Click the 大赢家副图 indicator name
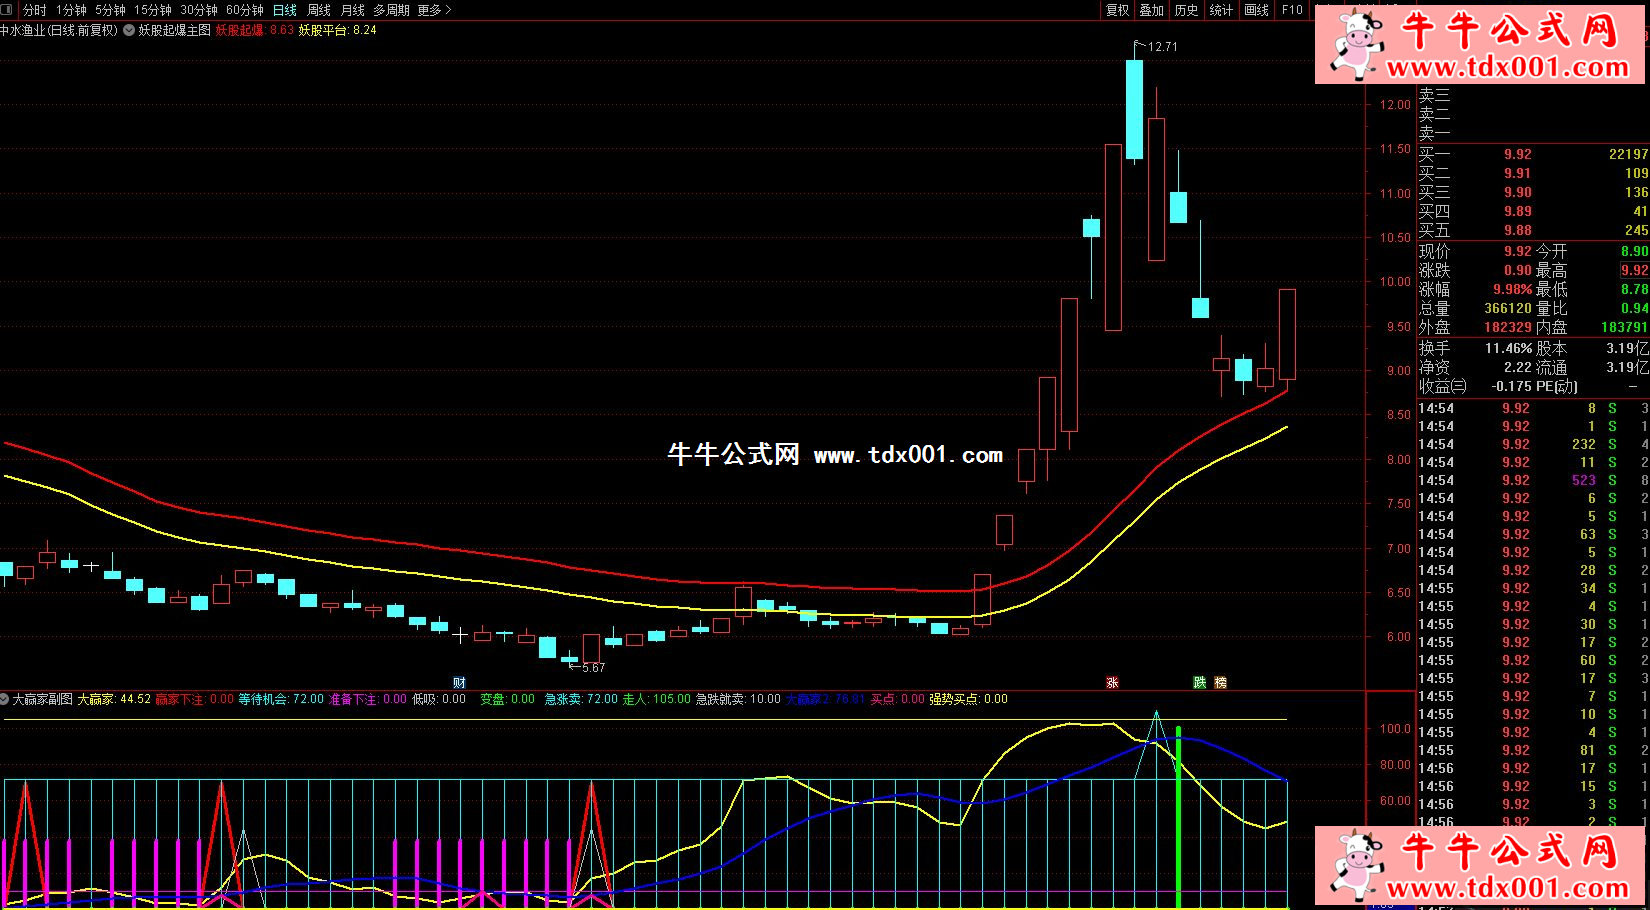Image resolution: width=1650 pixels, height=910 pixels. (43, 699)
